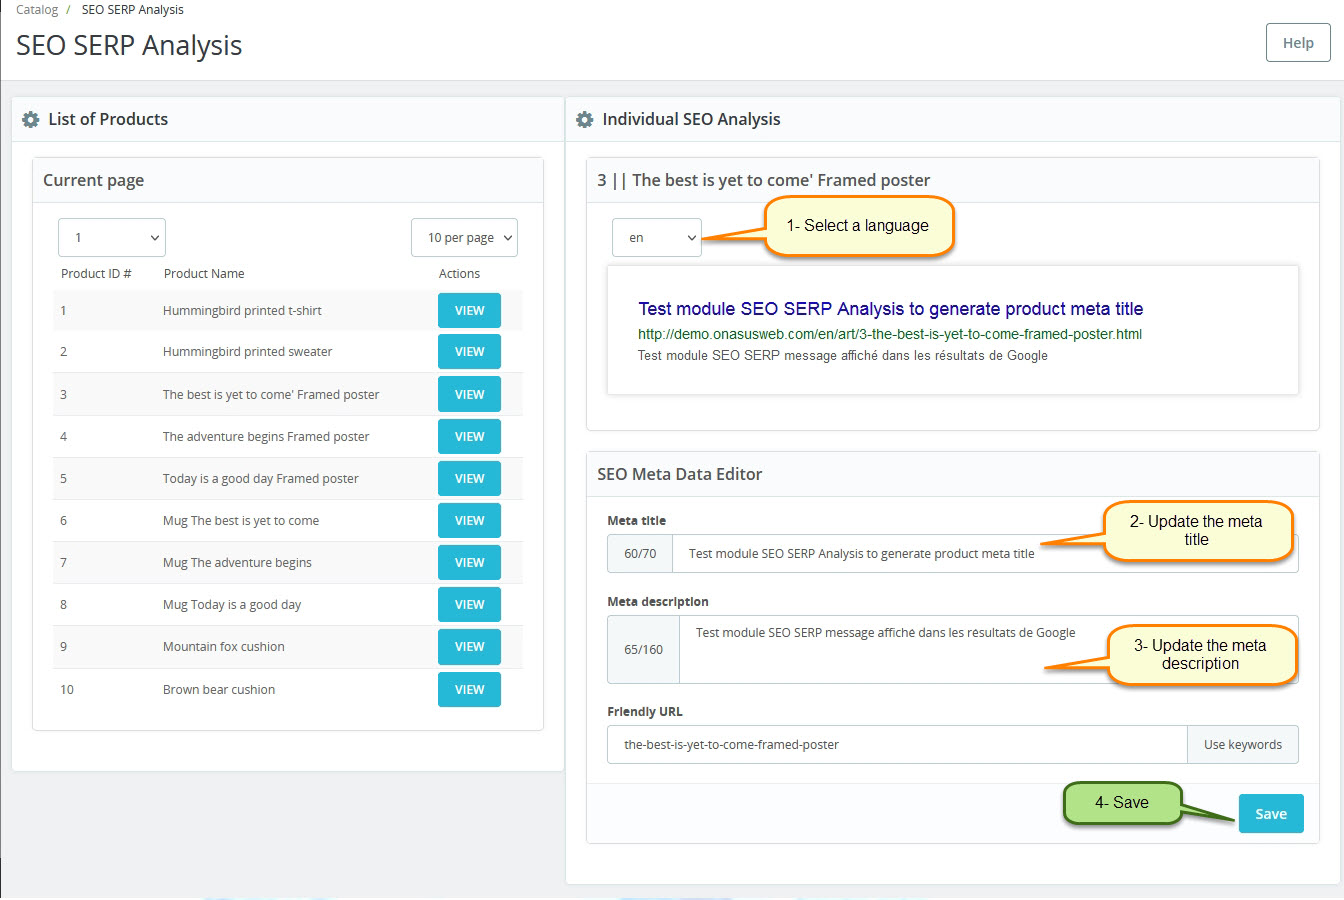
Task: Click the green preview URL
Action: (889, 334)
